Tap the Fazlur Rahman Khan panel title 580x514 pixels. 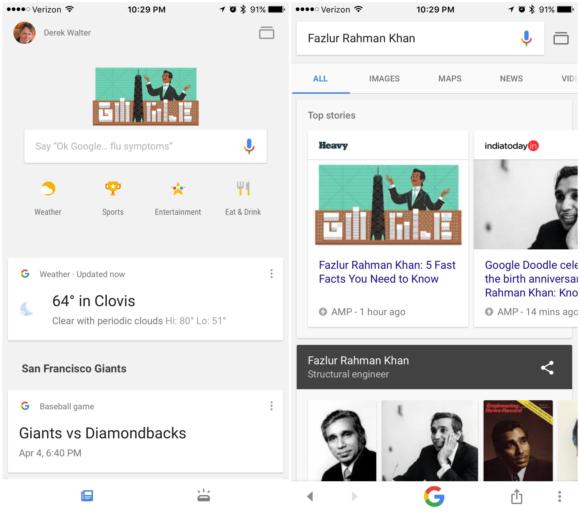click(x=358, y=361)
